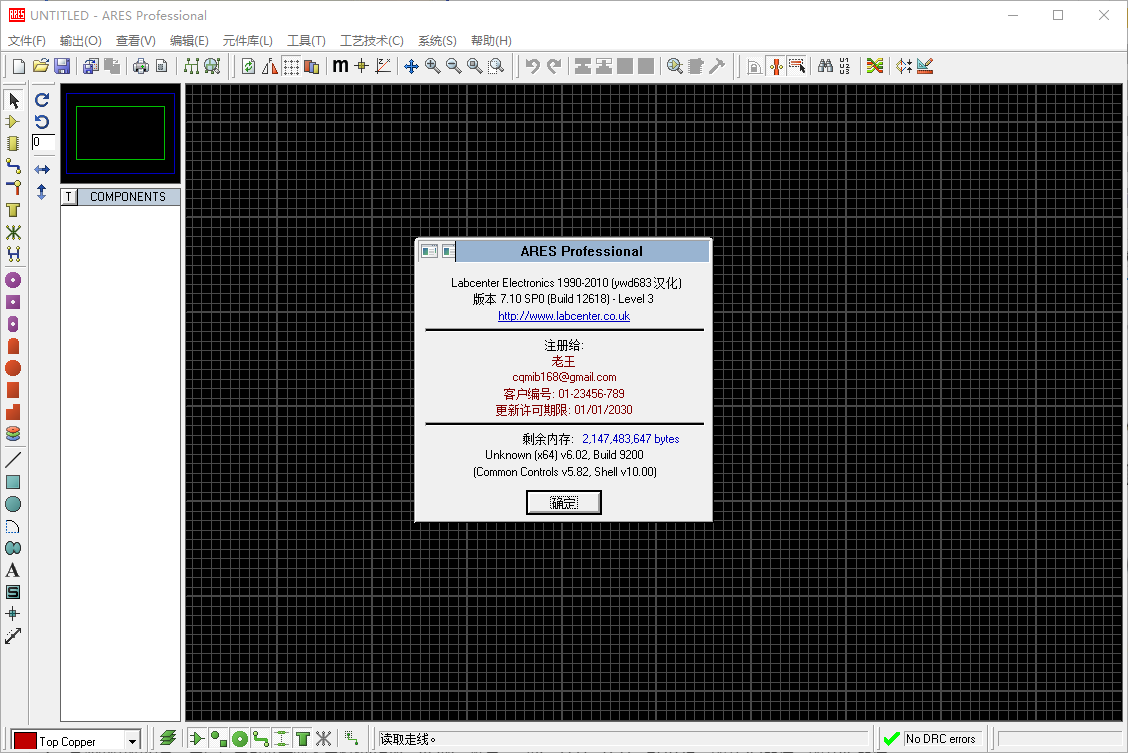The image size is (1128, 753).
Task: Click the rotate clockwise arrow
Action: coord(42,100)
